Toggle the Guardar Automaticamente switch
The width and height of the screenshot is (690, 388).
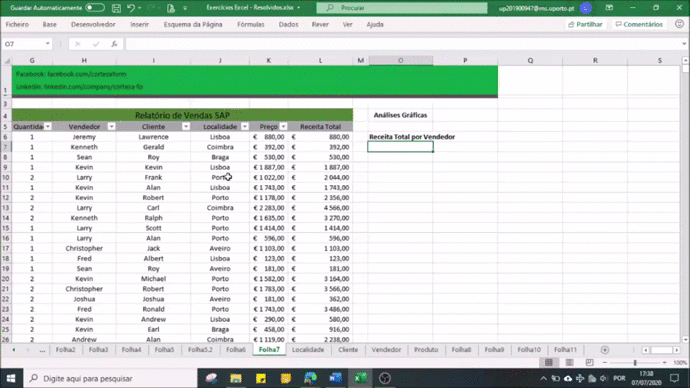pyautogui.click(x=95, y=7)
